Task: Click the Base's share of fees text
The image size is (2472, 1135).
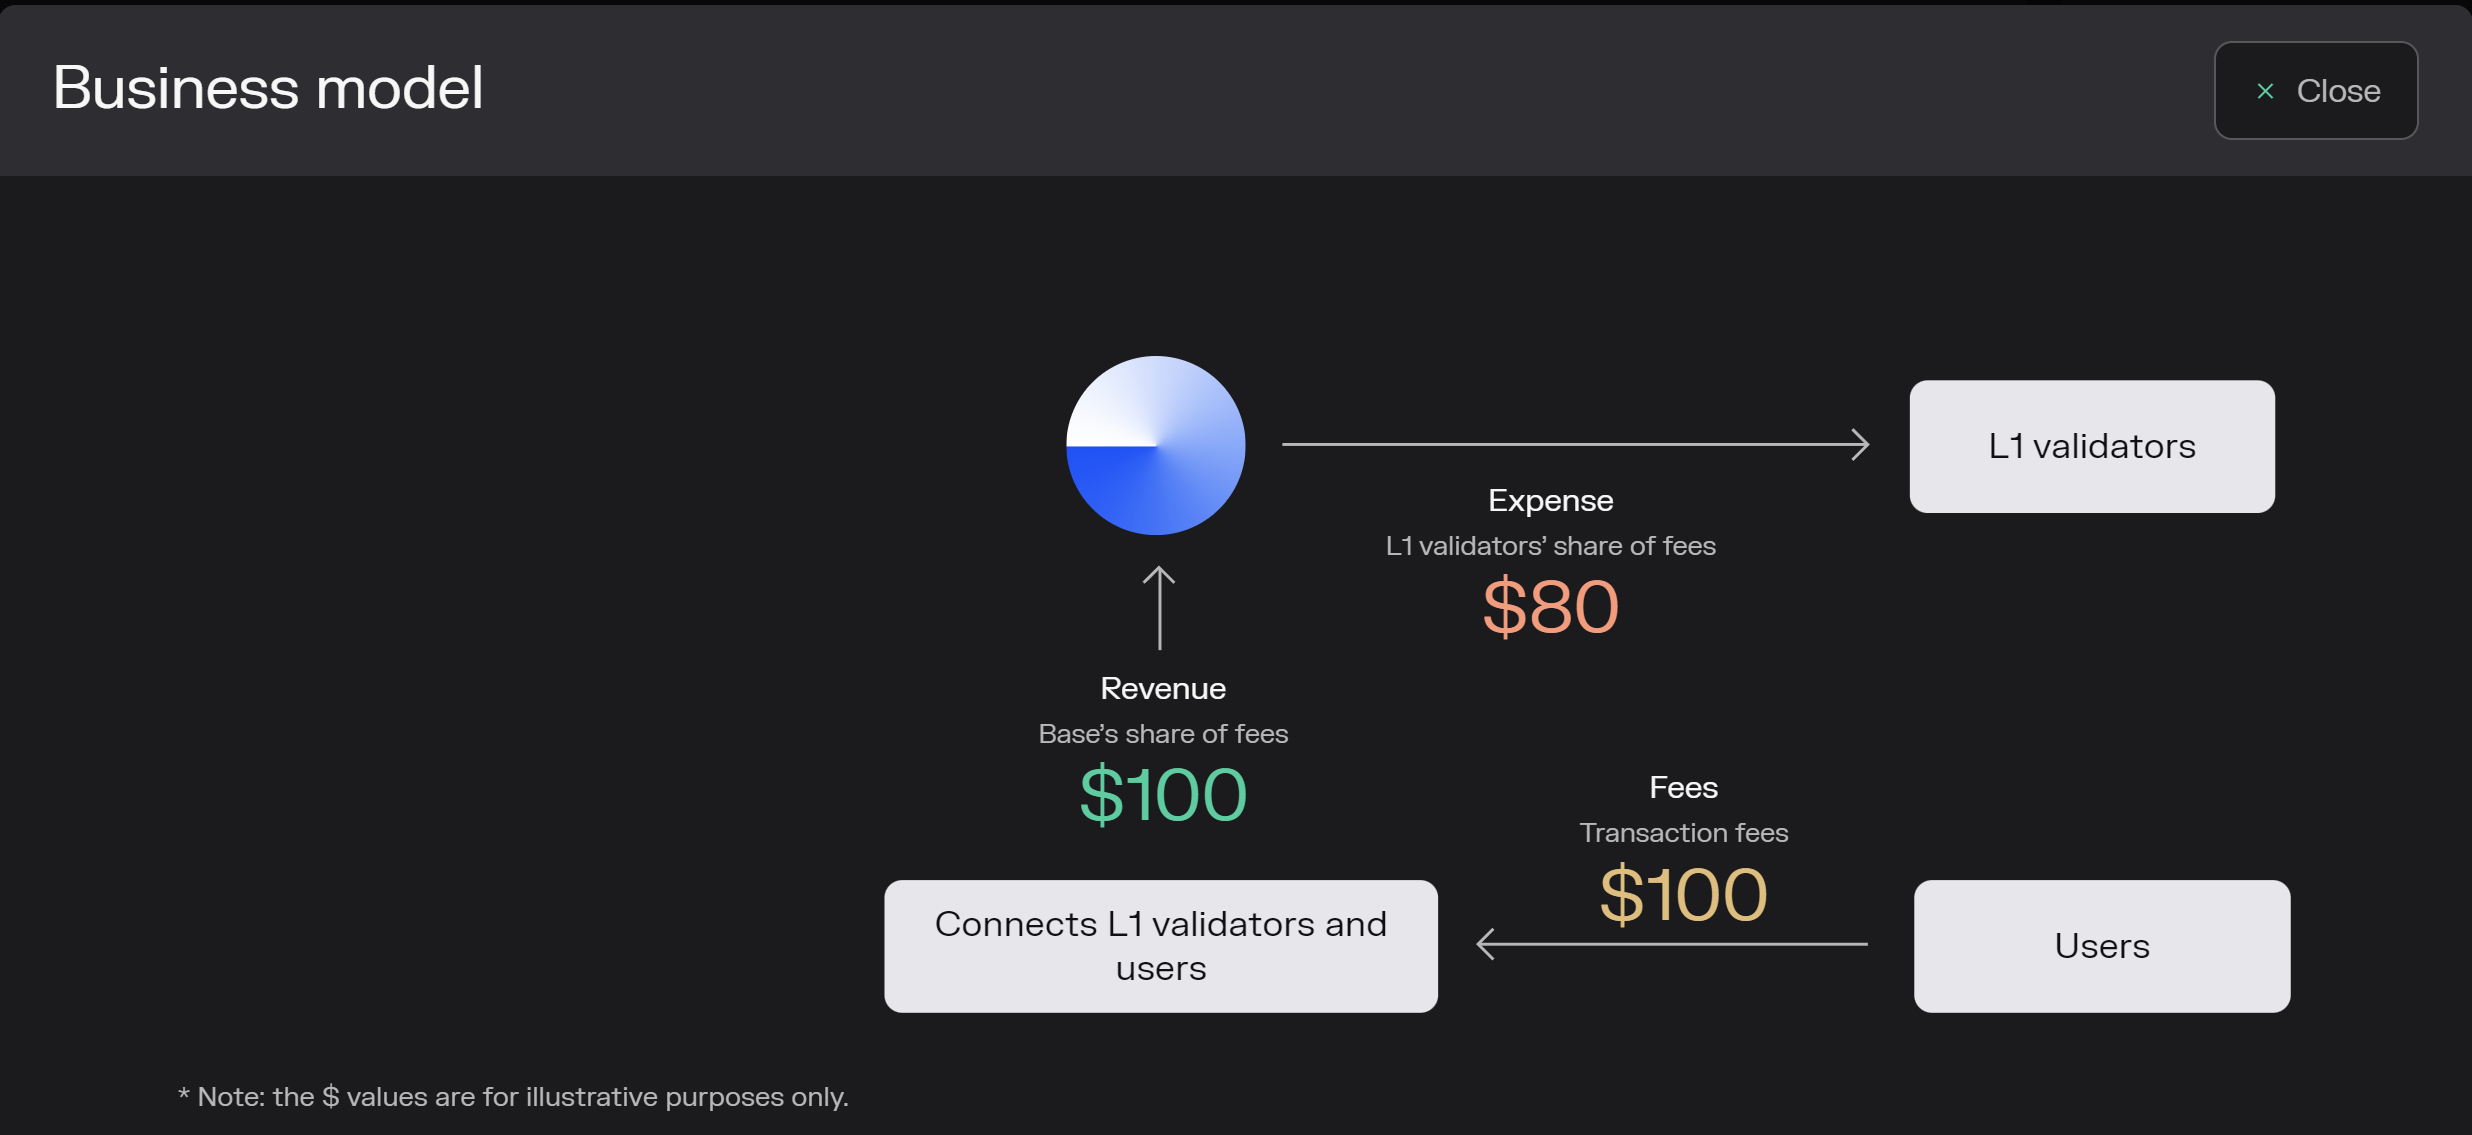Action: pyautogui.click(x=1162, y=733)
